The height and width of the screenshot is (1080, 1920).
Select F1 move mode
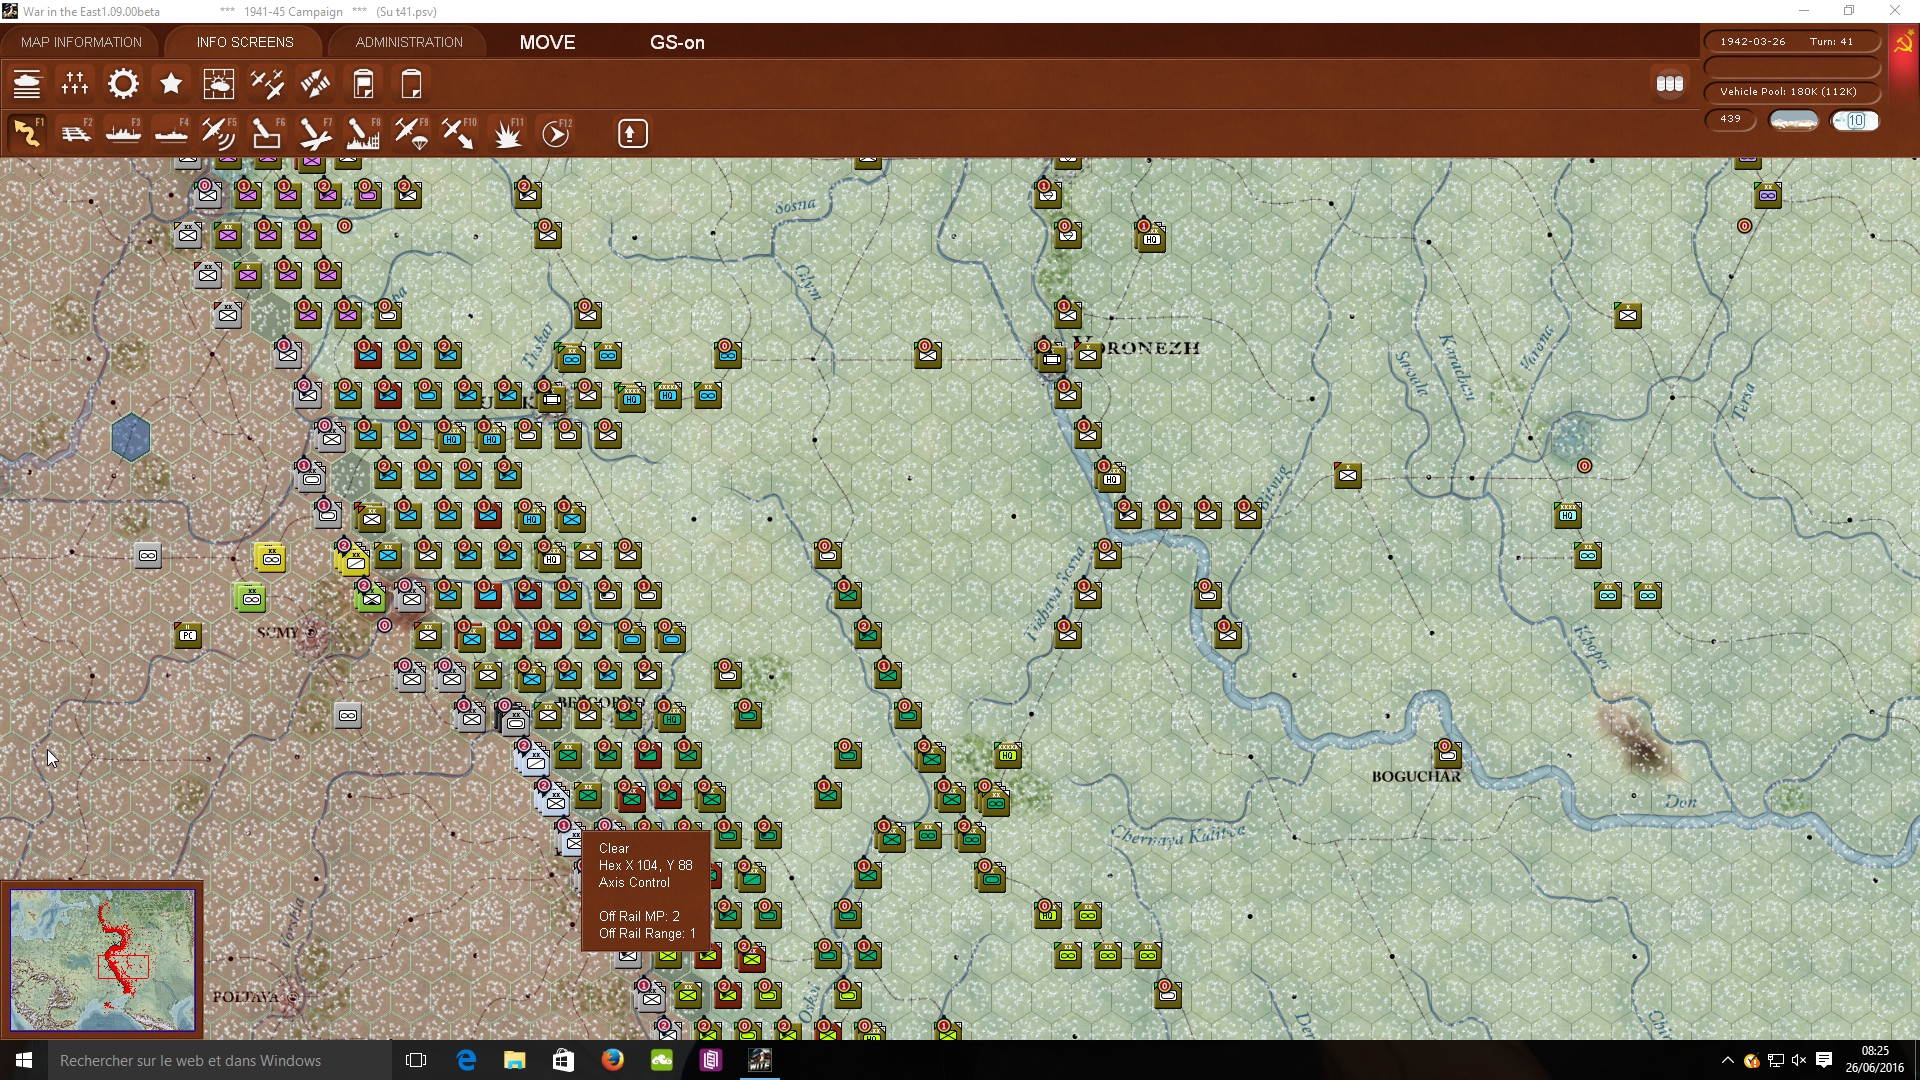tap(27, 133)
